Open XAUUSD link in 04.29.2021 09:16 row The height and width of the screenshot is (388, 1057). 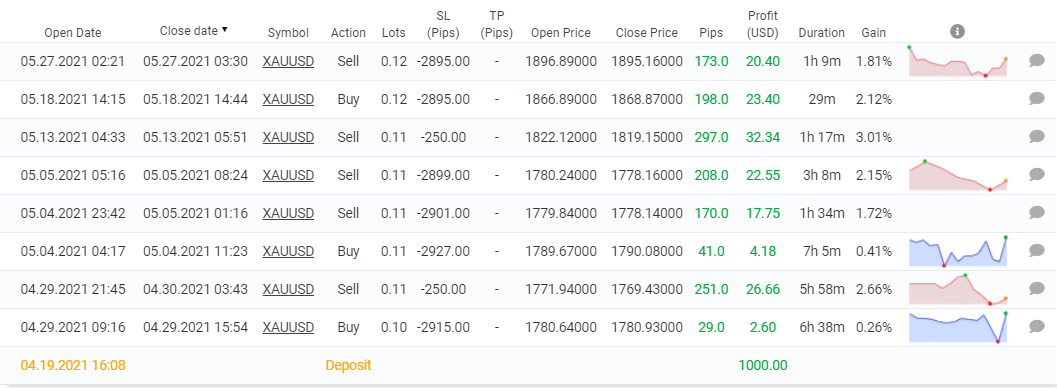coord(288,327)
